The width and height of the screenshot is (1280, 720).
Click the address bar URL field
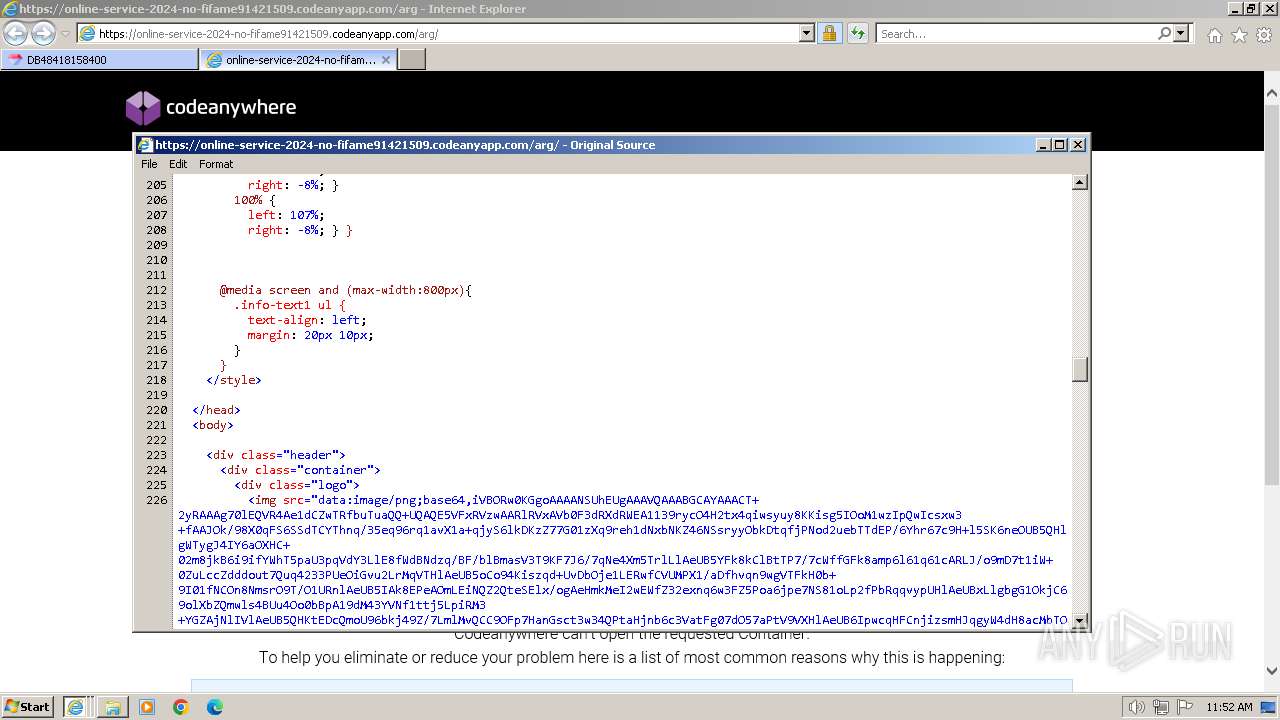pos(447,33)
